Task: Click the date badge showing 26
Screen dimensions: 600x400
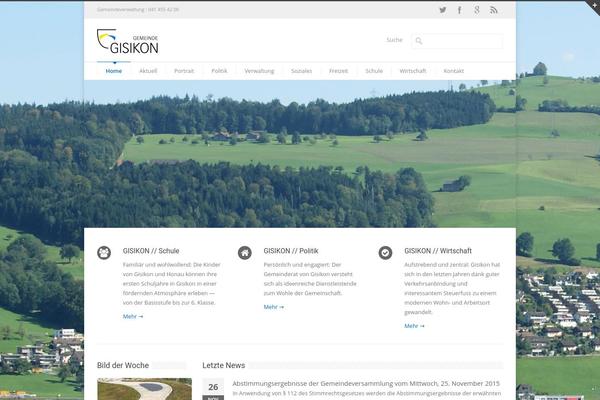Action: [213, 389]
